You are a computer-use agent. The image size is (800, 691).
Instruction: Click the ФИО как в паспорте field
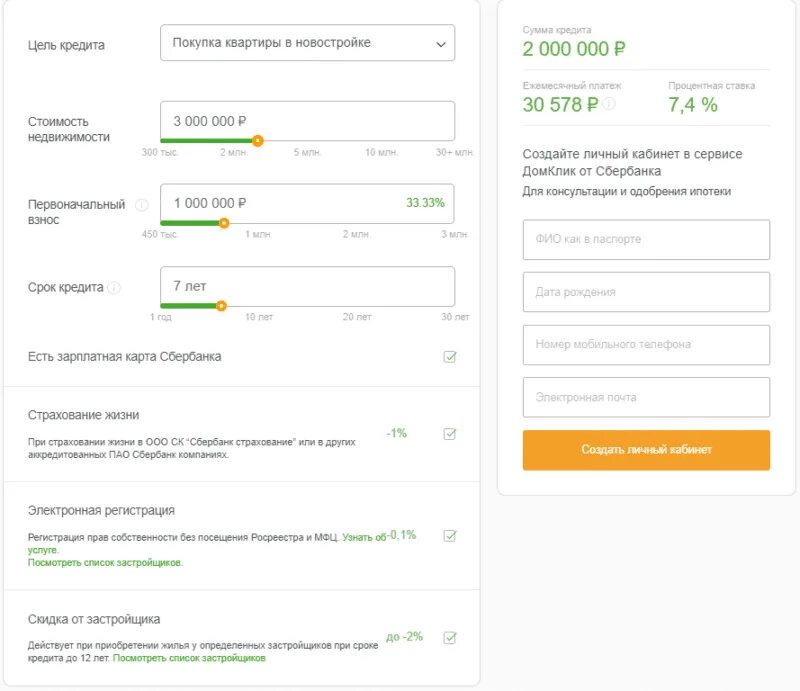point(646,240)
